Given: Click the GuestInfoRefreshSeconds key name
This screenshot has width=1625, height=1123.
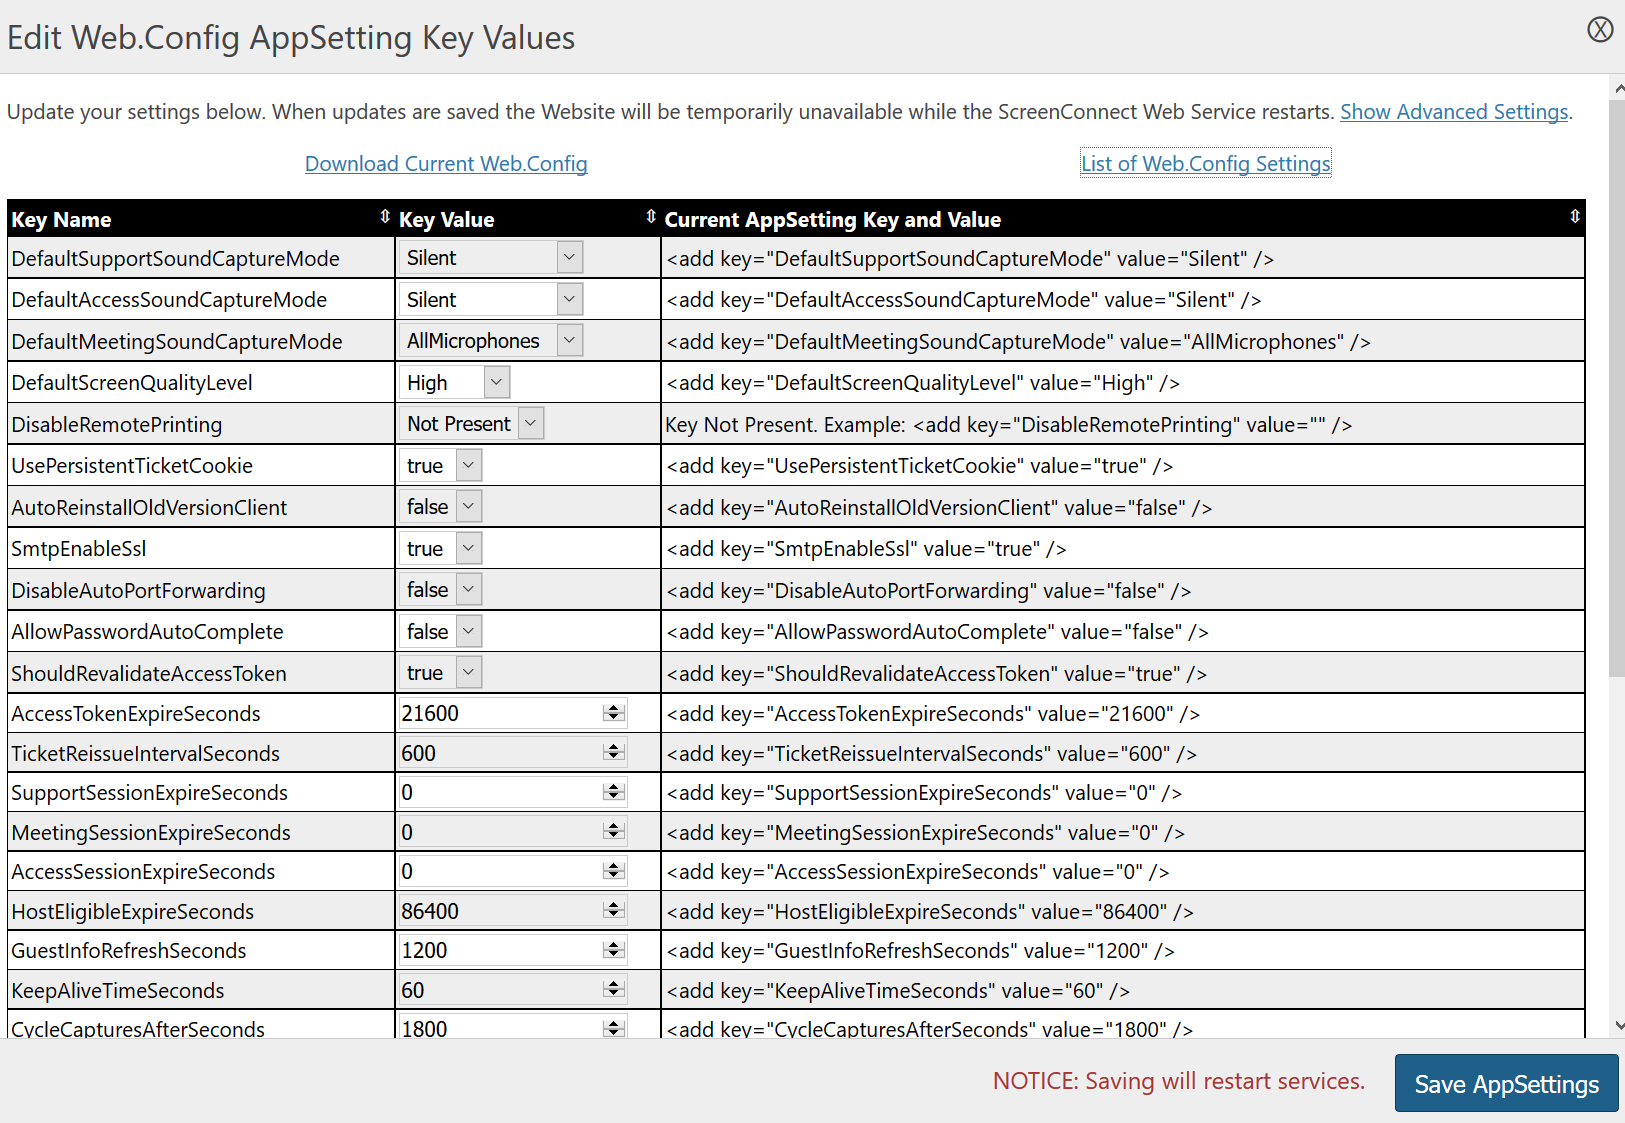Looking at the screenshot, I should (129, 951).
